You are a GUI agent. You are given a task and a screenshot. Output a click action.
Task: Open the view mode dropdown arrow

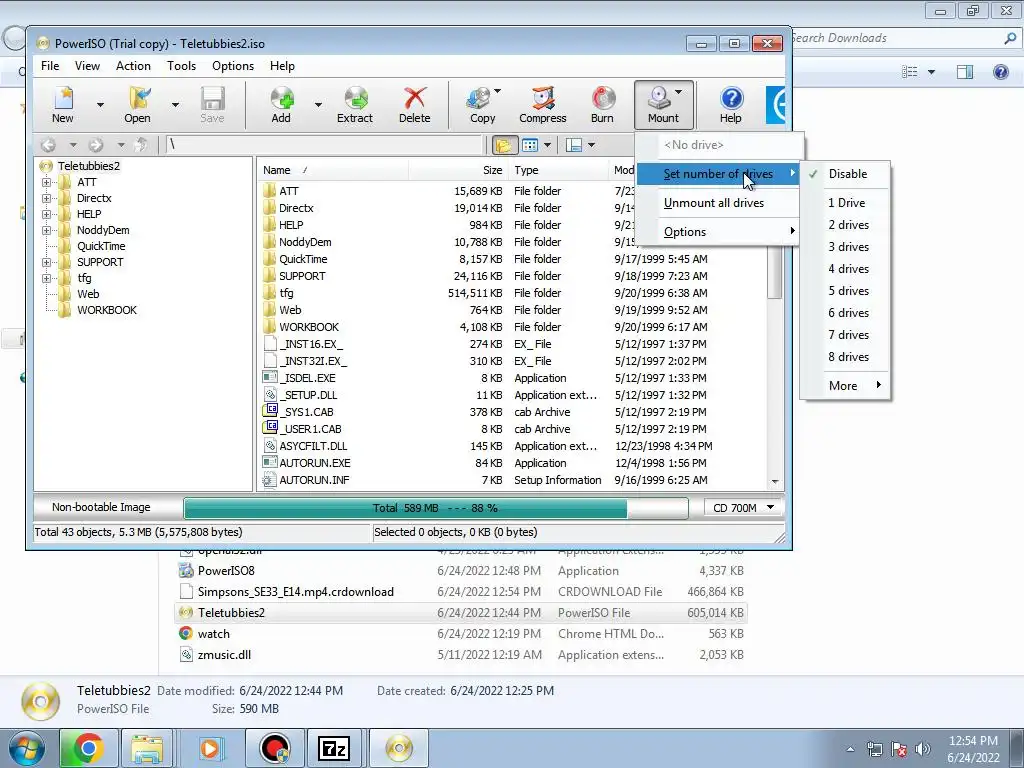(x=547, y=145)
